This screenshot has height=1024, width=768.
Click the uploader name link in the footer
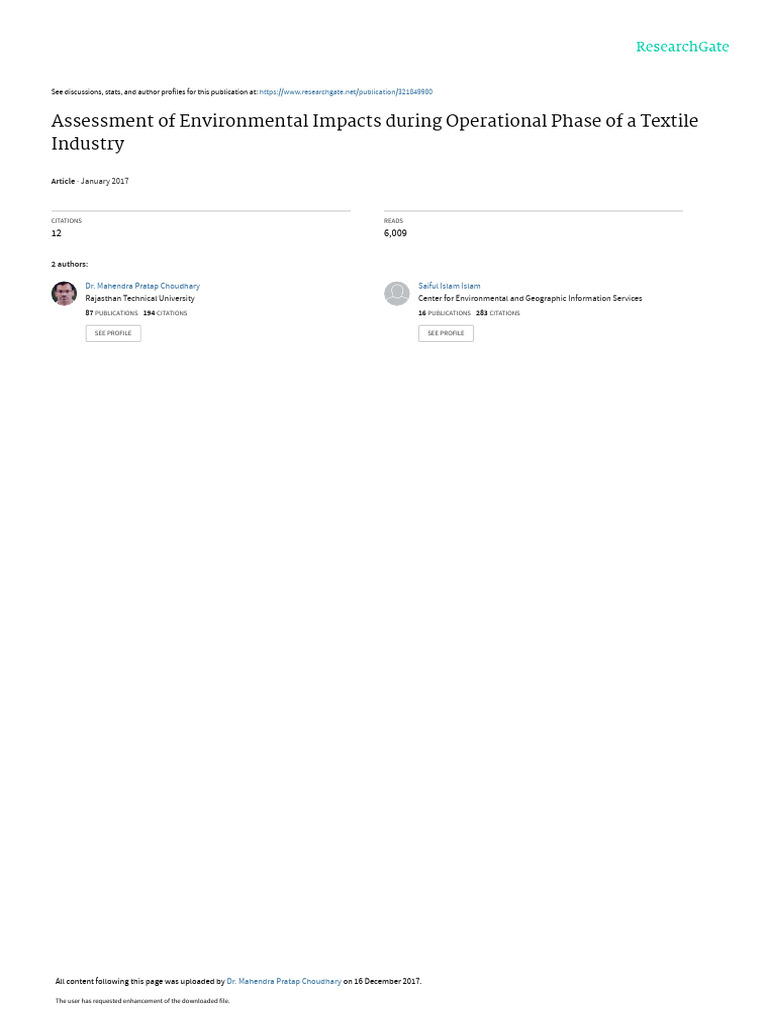coord(283,981)
